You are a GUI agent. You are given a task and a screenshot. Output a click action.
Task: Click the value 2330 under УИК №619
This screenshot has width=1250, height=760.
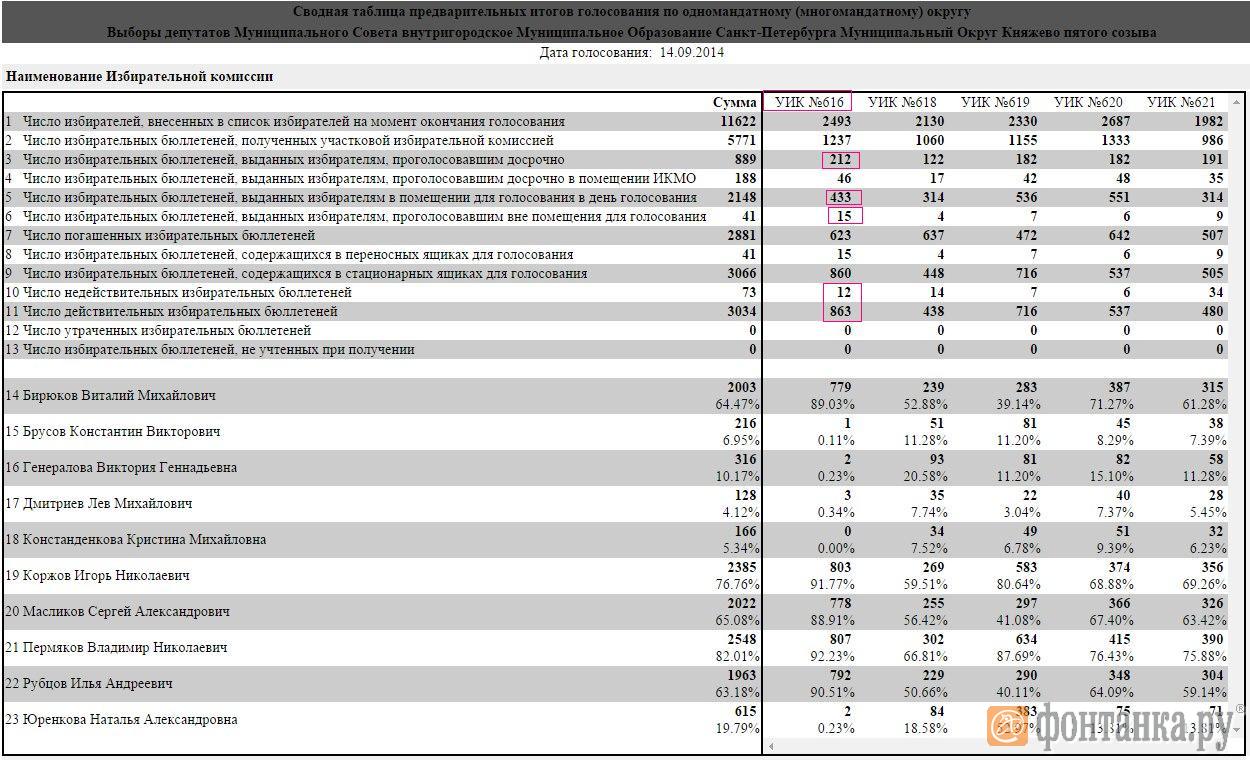(x=1021, y=121)
